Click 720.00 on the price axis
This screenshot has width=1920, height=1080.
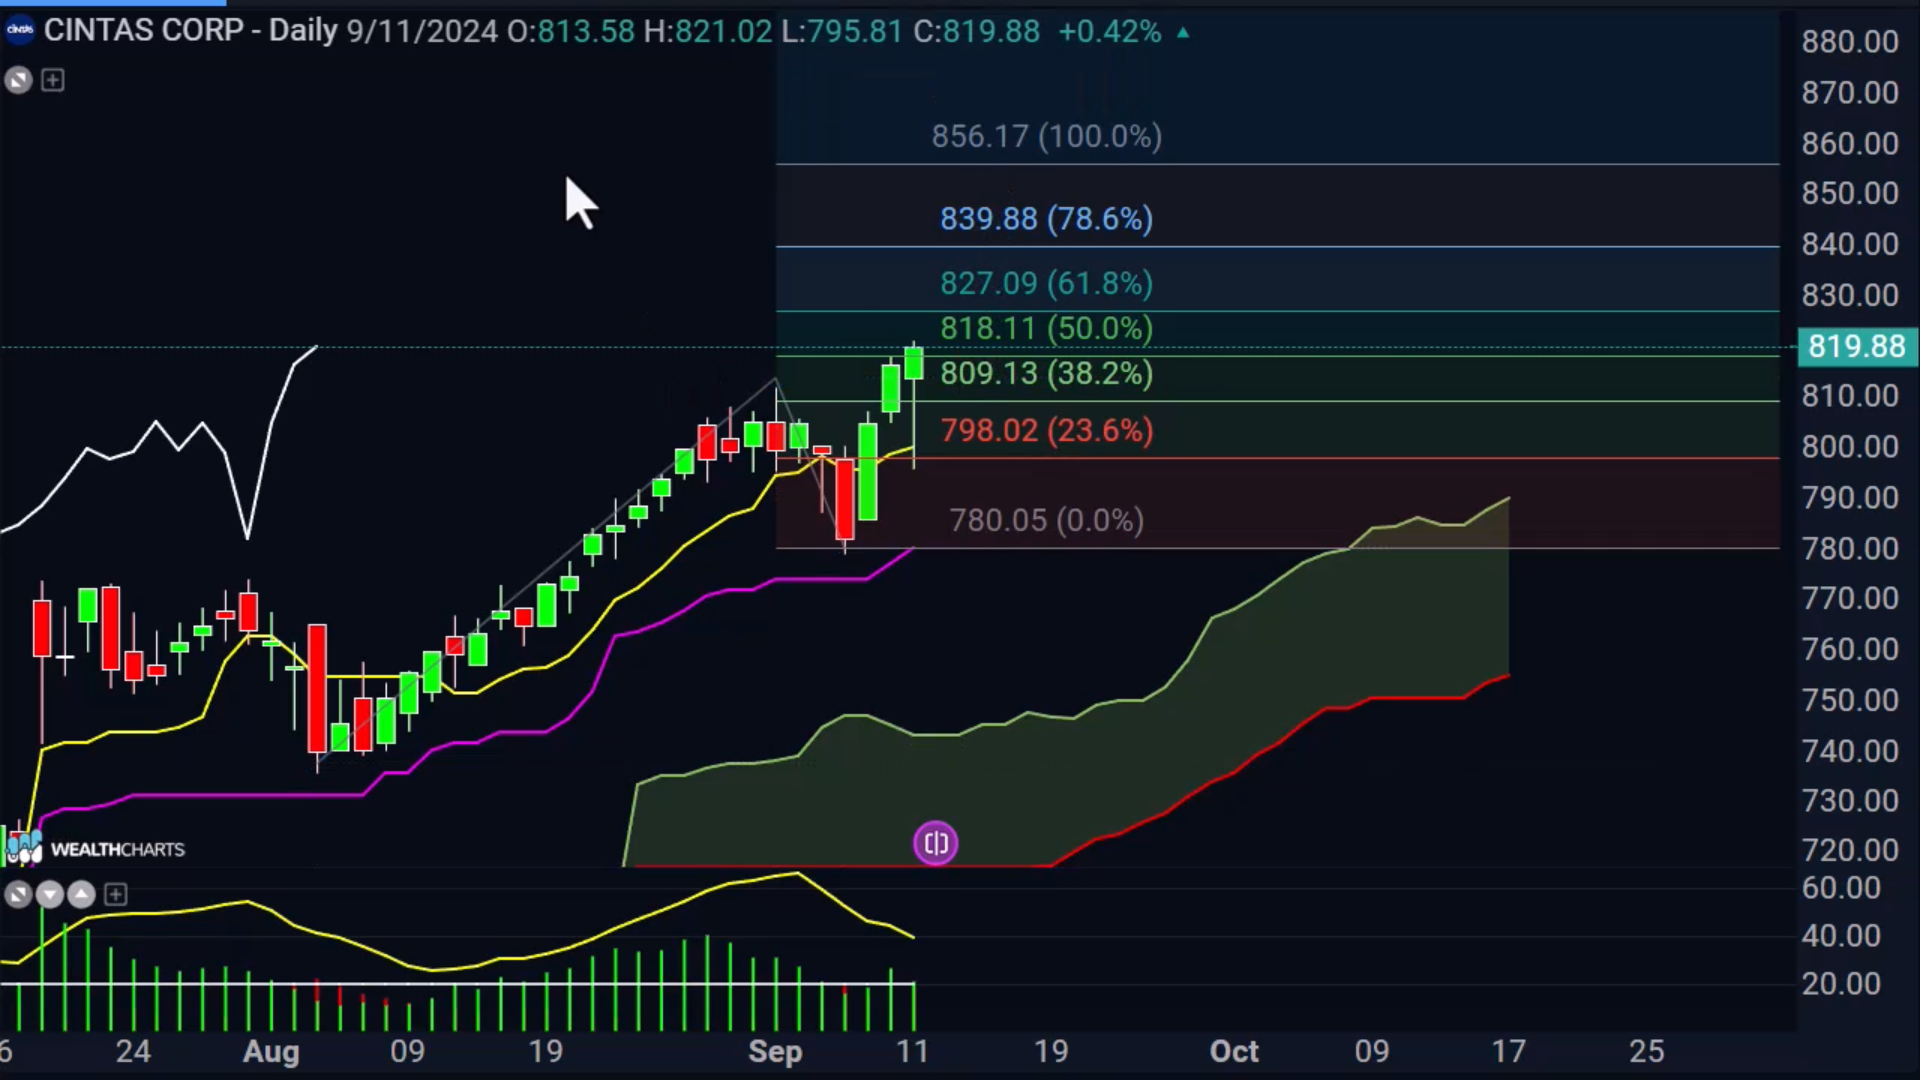click(x=1850, y=850)
